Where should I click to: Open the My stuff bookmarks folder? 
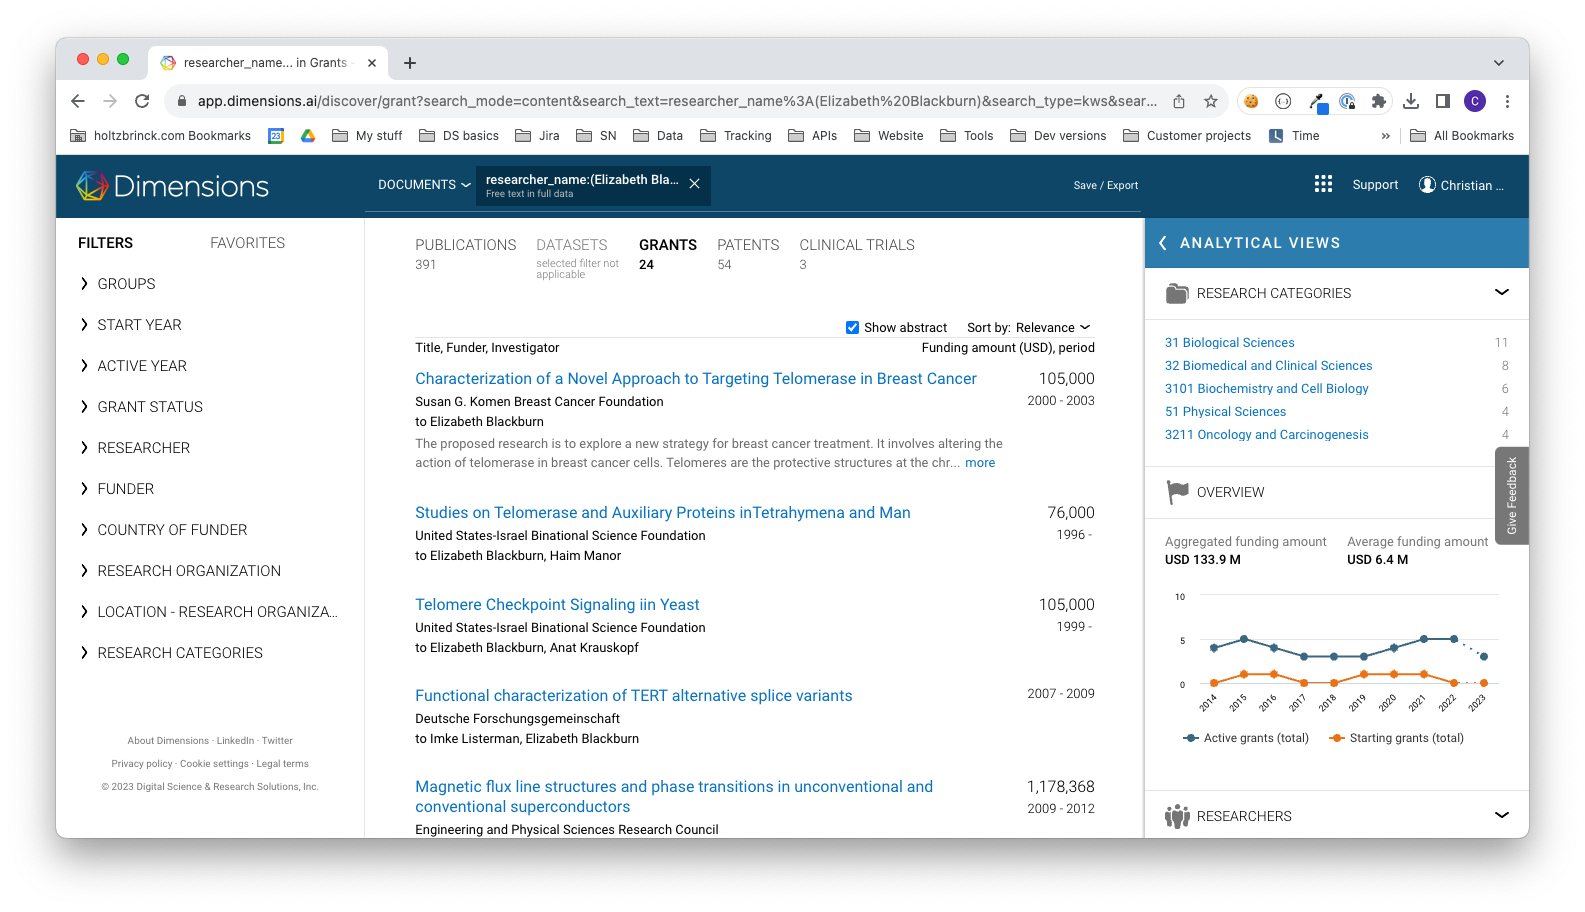(x=367, y=136)
